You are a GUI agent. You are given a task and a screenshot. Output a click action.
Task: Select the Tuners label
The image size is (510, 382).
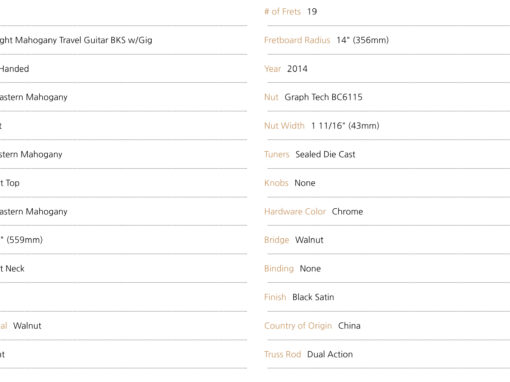[x=277, y=154]
